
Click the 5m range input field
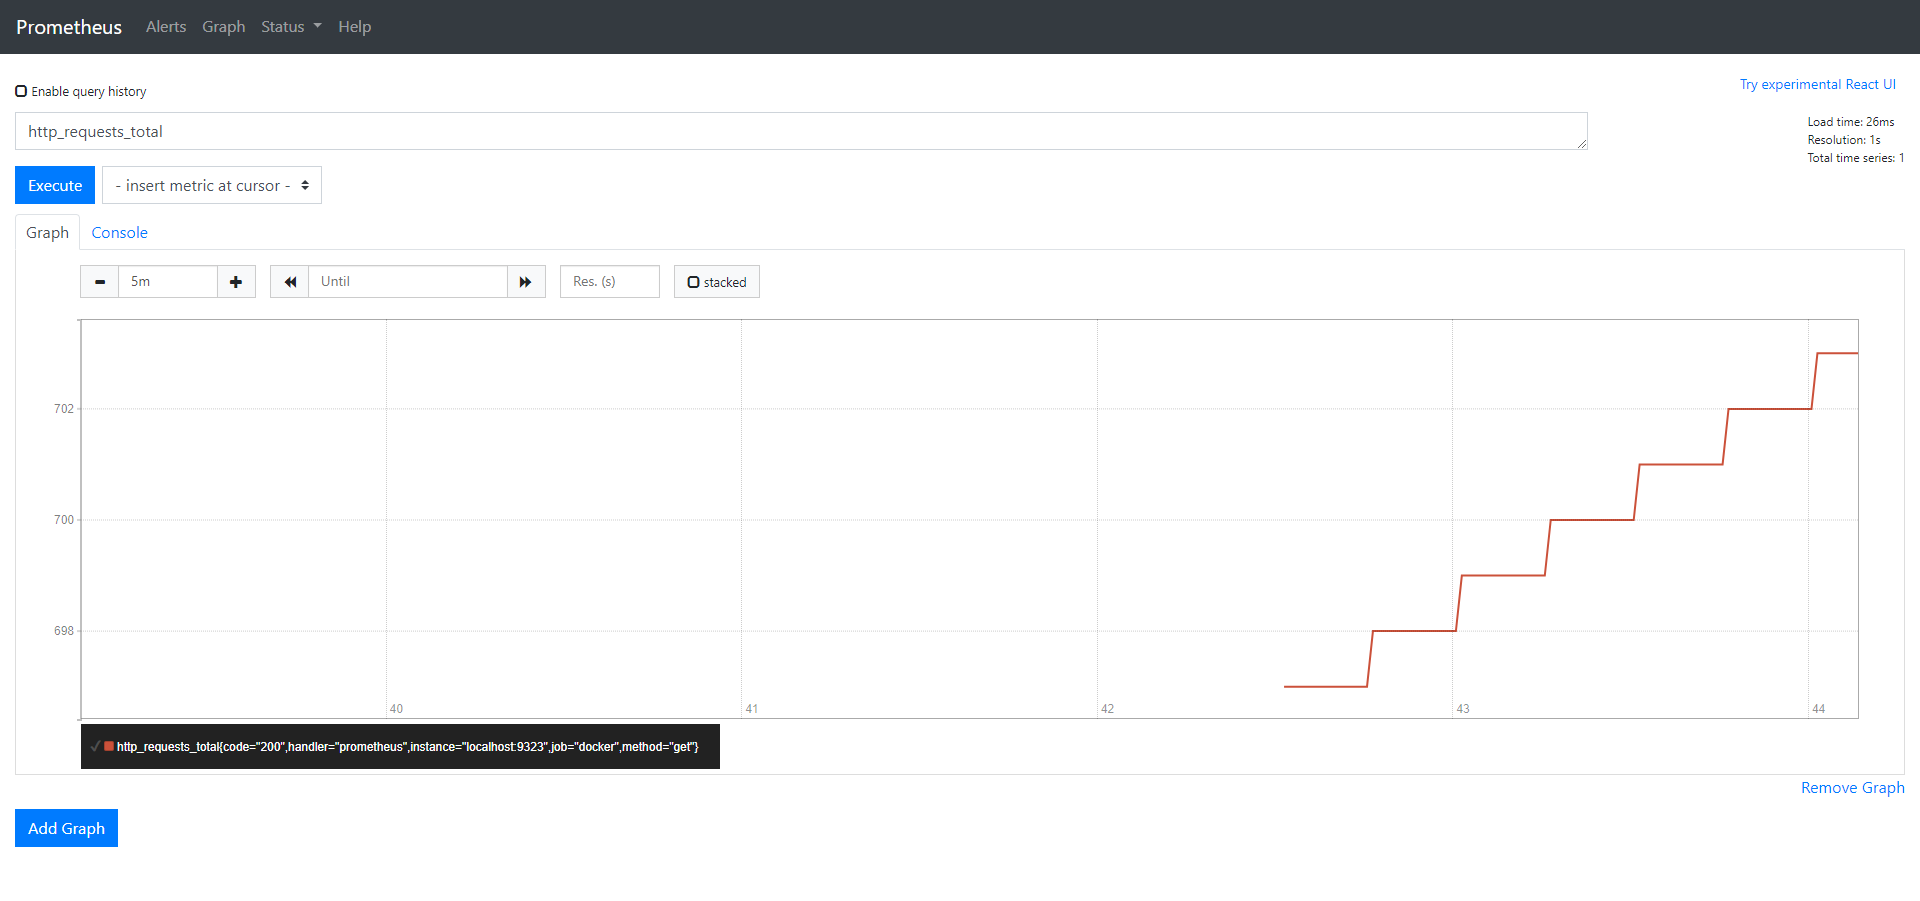coord(167,282)
